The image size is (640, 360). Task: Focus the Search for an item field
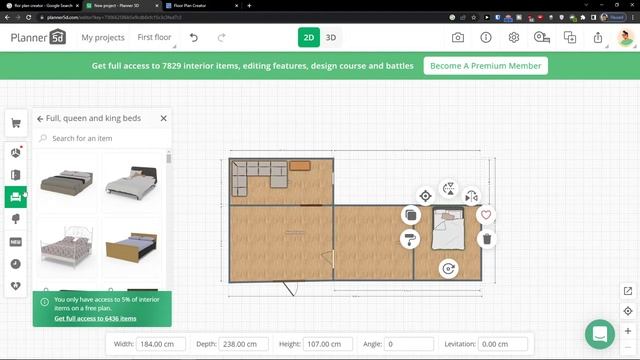[x=102, y=138]
